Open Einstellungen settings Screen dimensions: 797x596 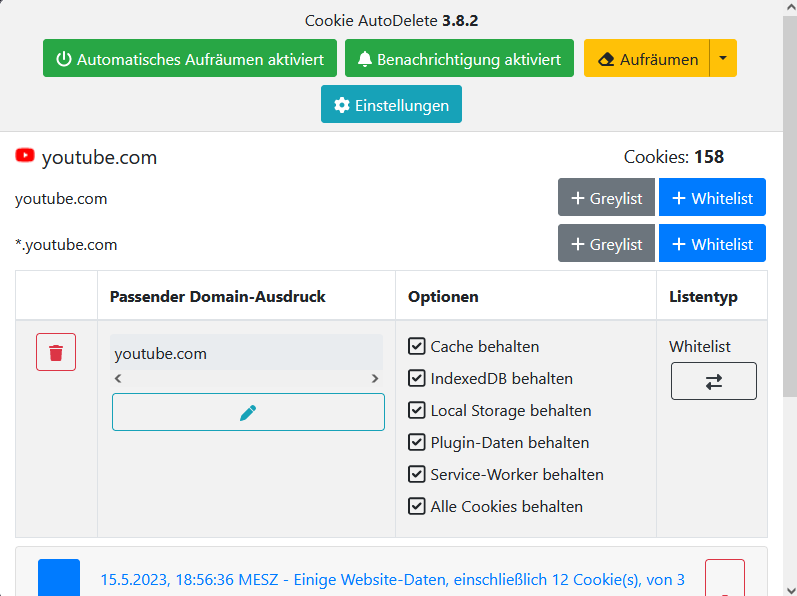[391, 105]
